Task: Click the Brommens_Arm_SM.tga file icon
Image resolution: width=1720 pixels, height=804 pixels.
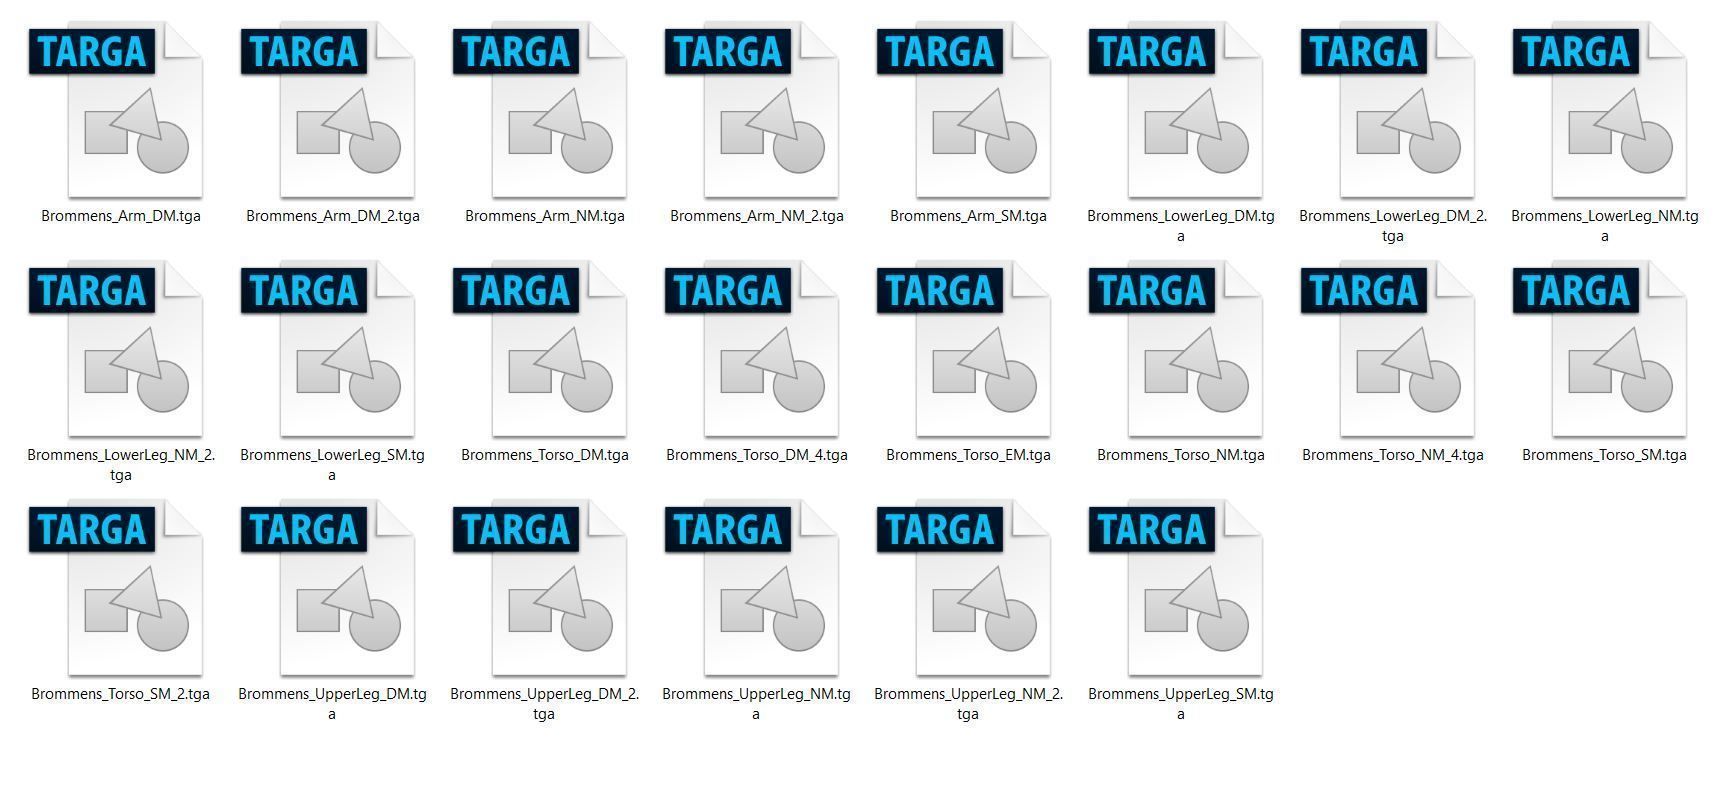Action: (964, 110)
